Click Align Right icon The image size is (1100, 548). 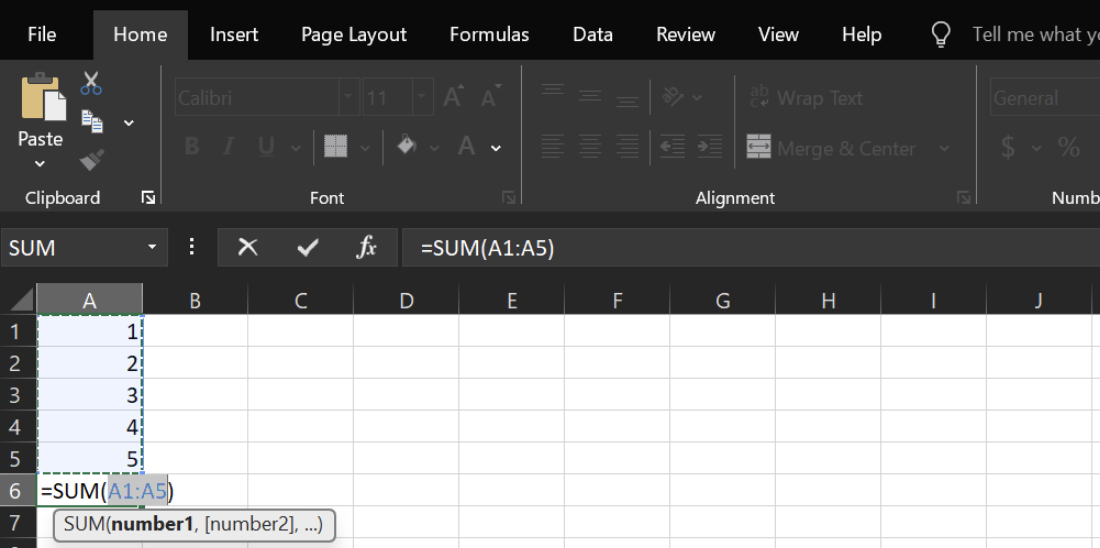[627, 147]
